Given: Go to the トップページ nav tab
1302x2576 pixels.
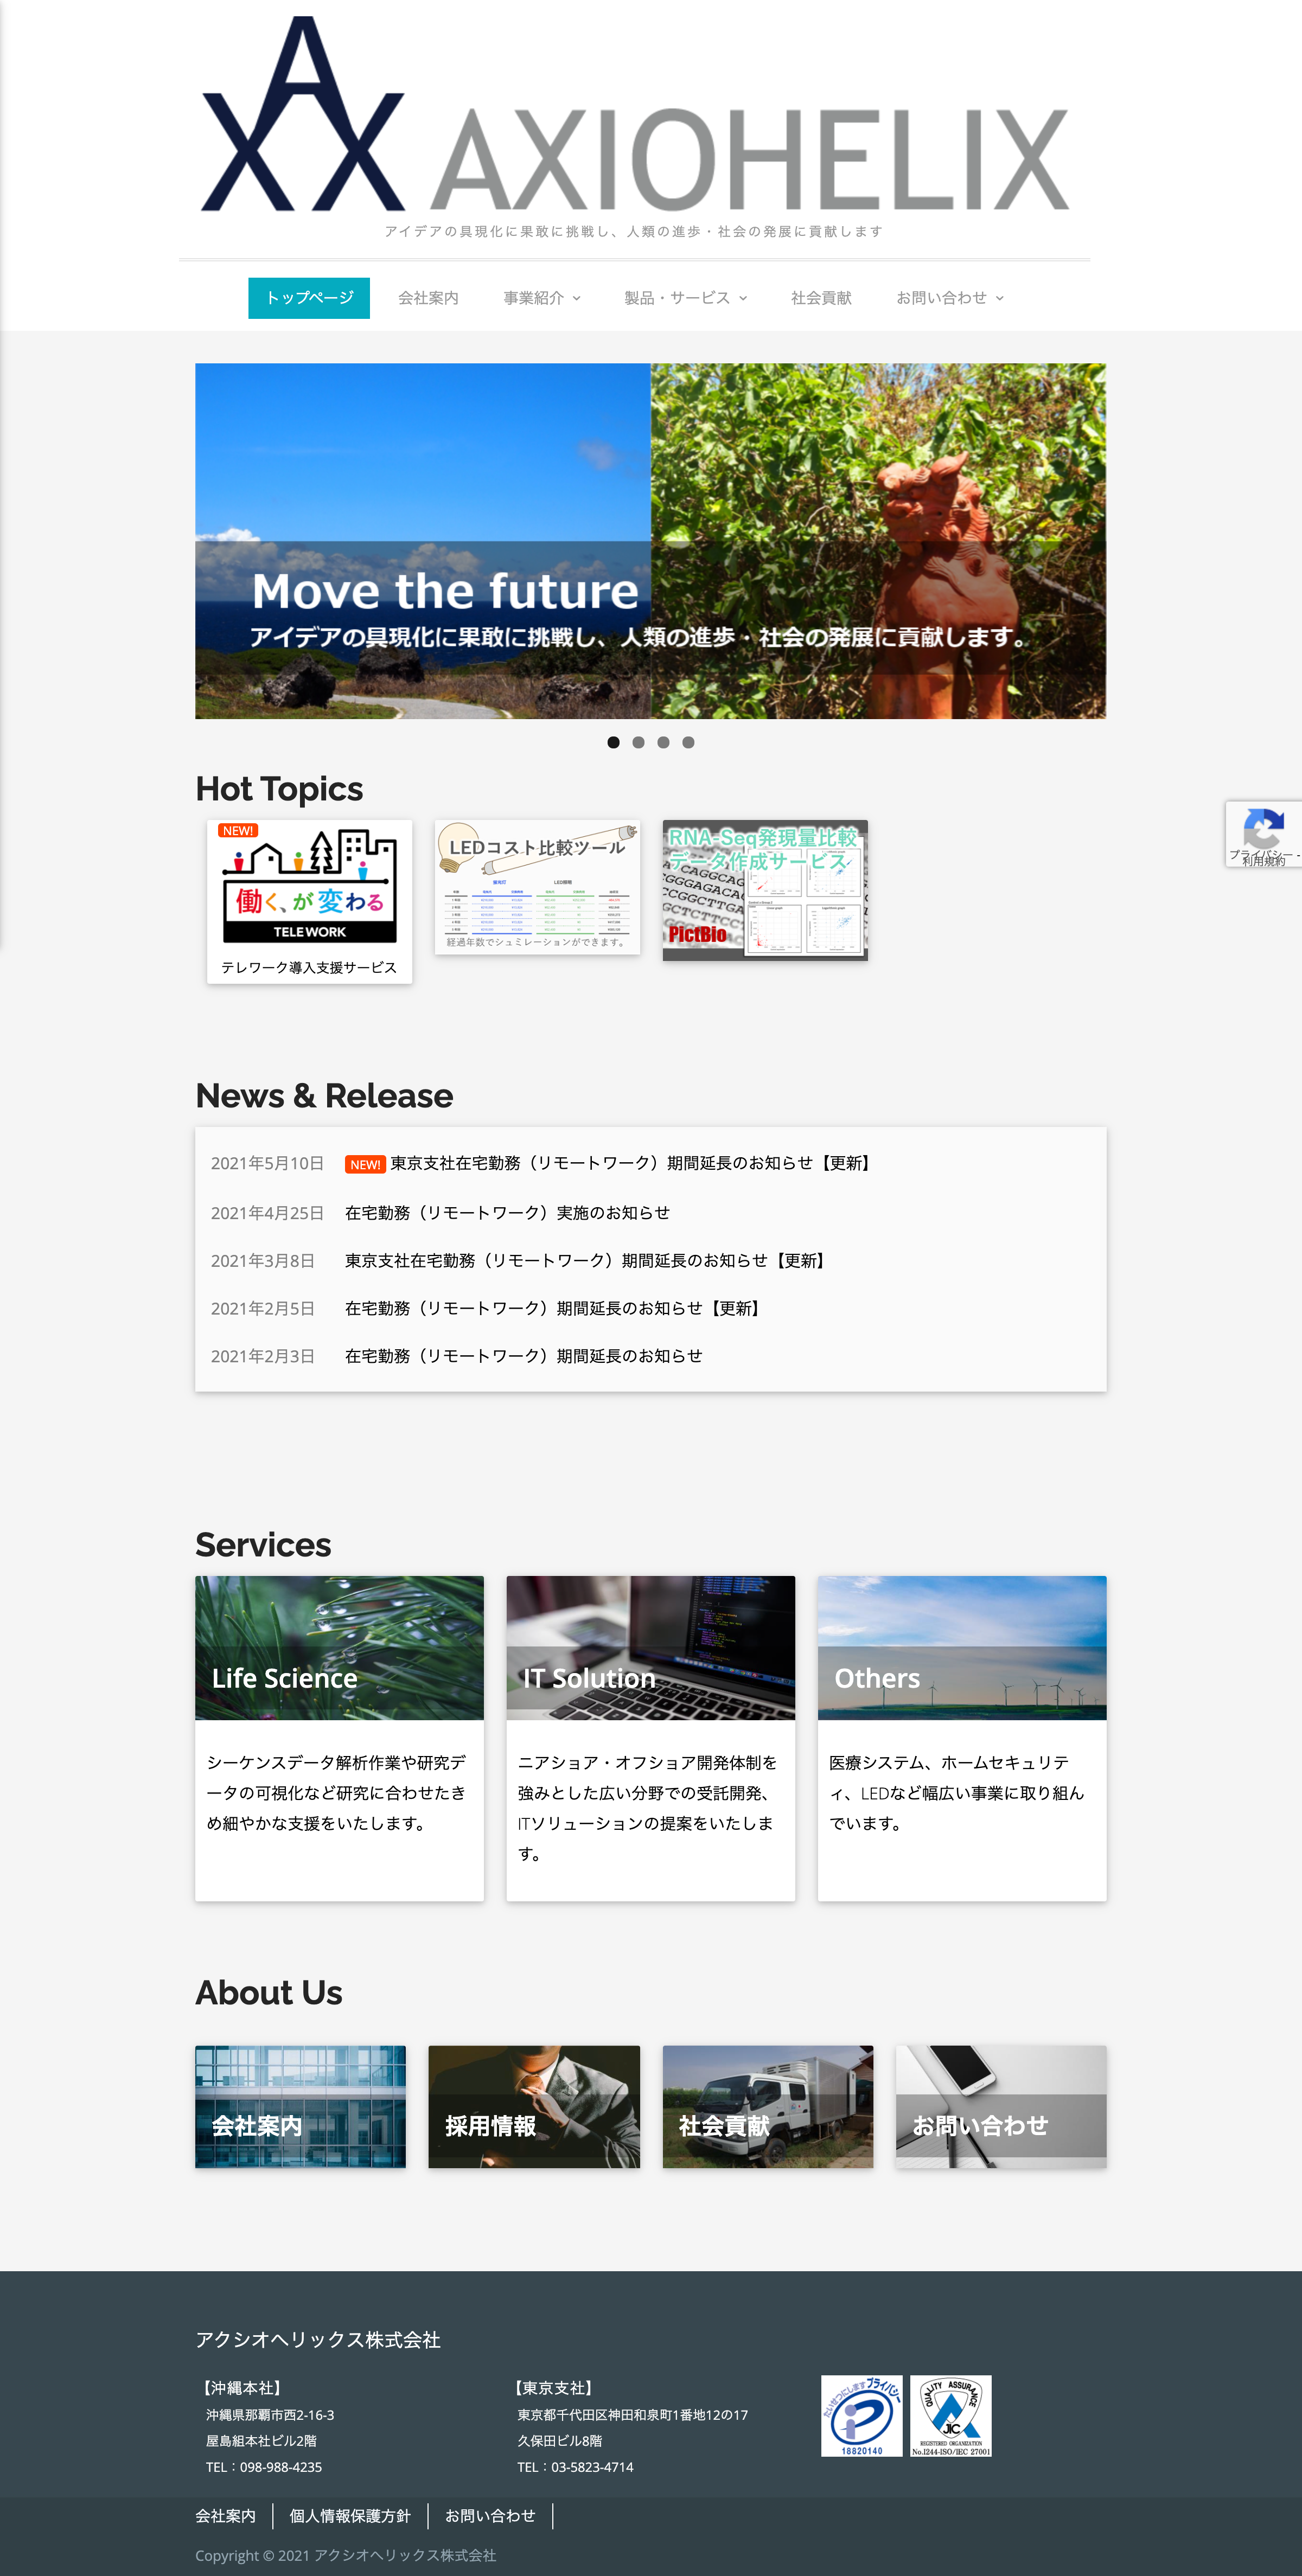Looking at the screenshot, I should click(x=309, y=298).
